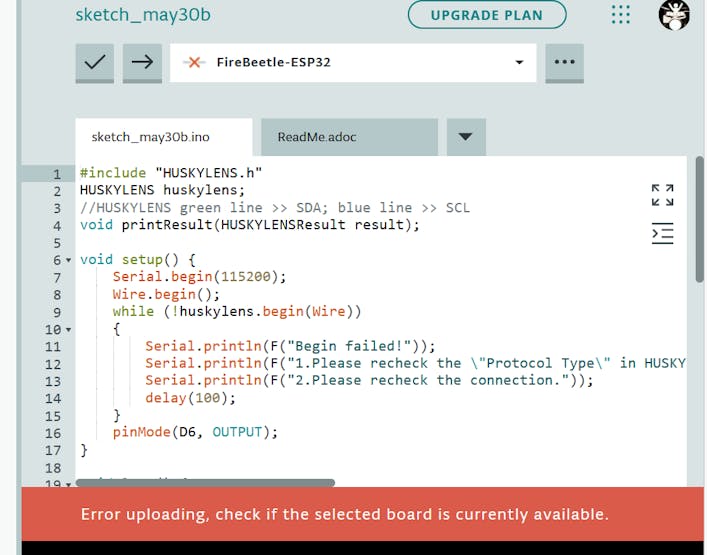Click the line 1 include statement

click(171, 173)
